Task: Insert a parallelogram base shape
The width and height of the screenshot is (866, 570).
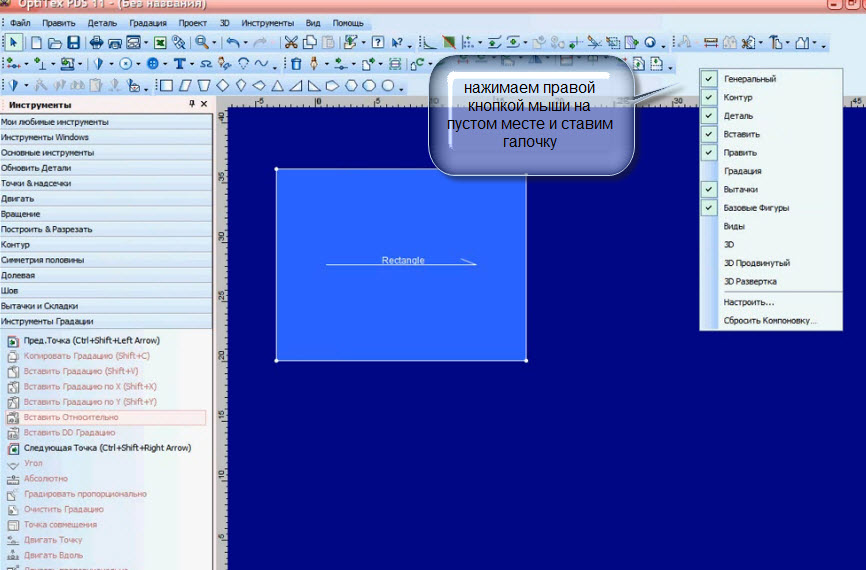Action: 185,86
